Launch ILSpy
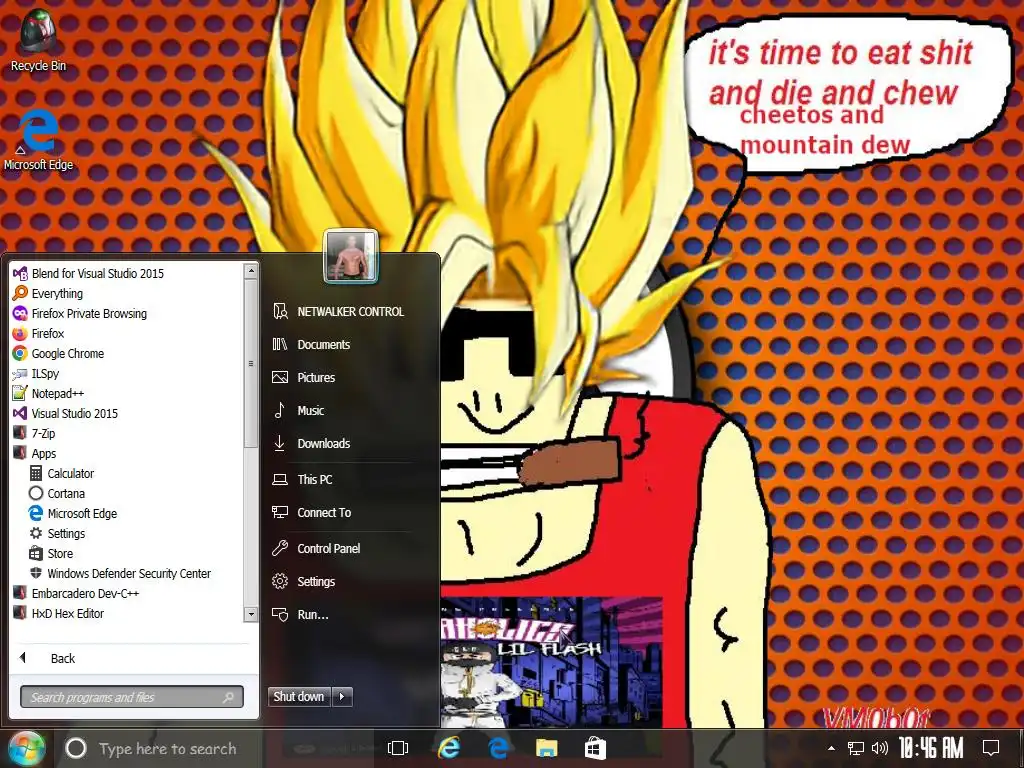This screenshot has height=768, width=1024. (37, 374)
